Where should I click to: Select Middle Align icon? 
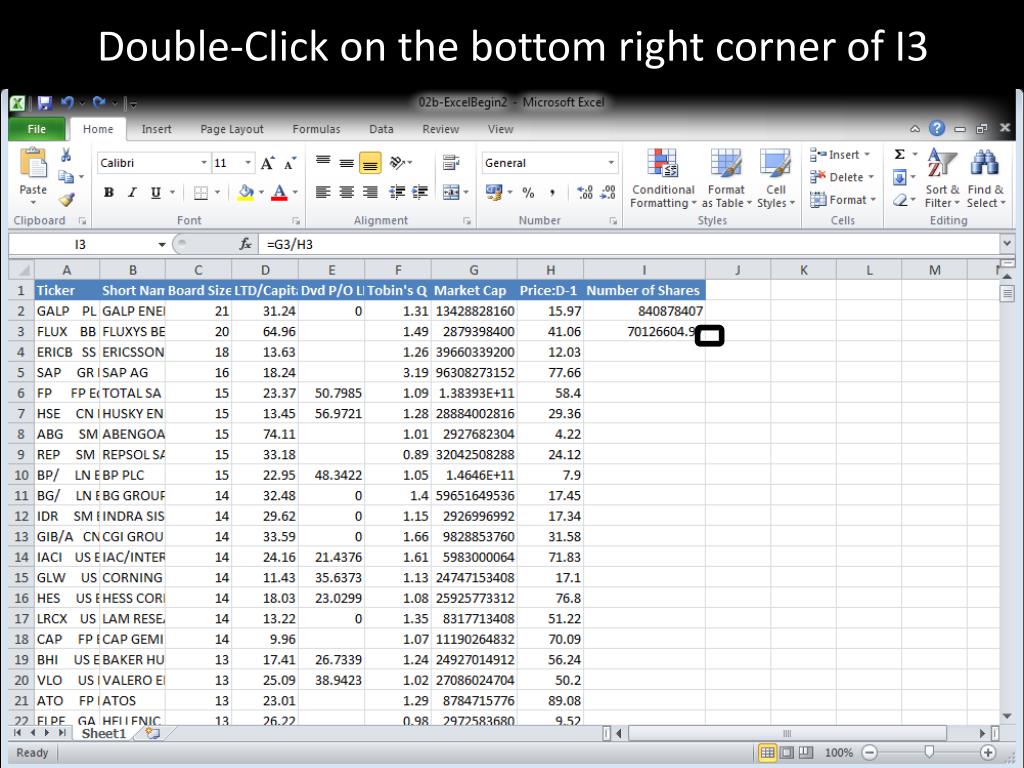tap(347, 163)
